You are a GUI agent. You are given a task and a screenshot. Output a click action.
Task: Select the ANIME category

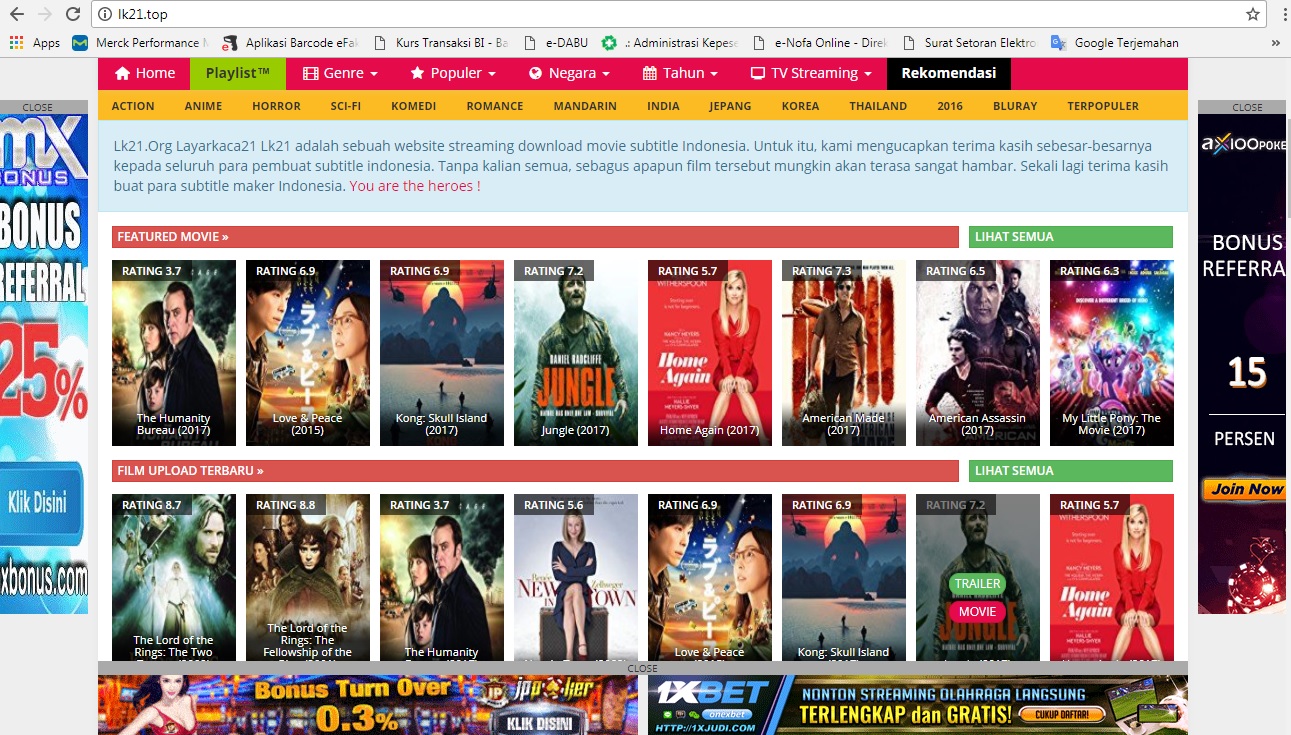click(x=203, y=106)
